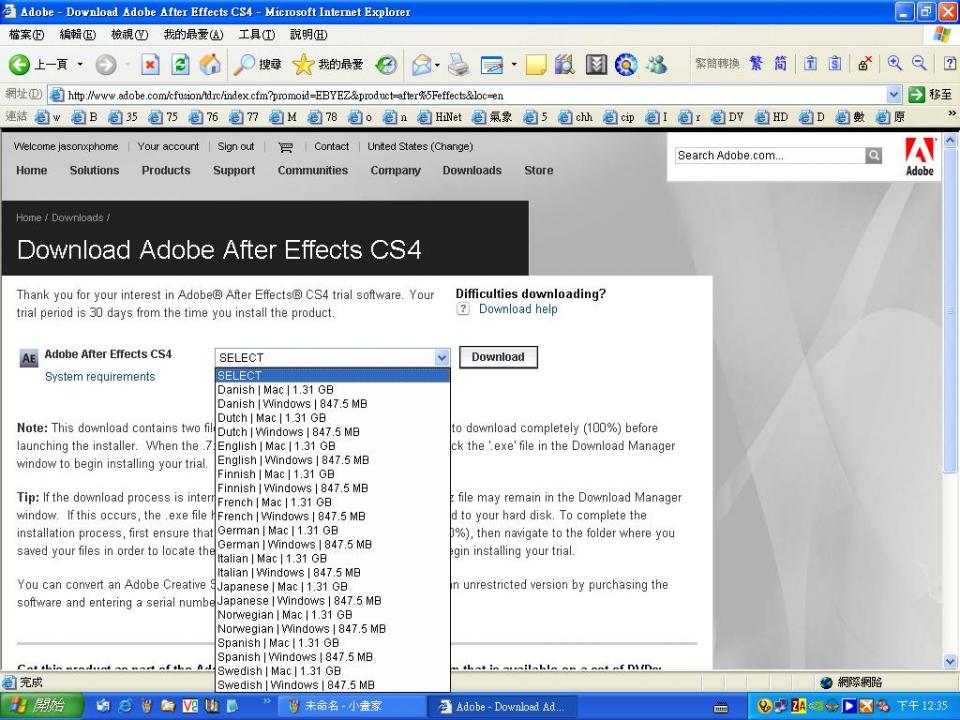
Task: Open Favorites (我的最愛) star toolbar button
Action: pos(328,64)
